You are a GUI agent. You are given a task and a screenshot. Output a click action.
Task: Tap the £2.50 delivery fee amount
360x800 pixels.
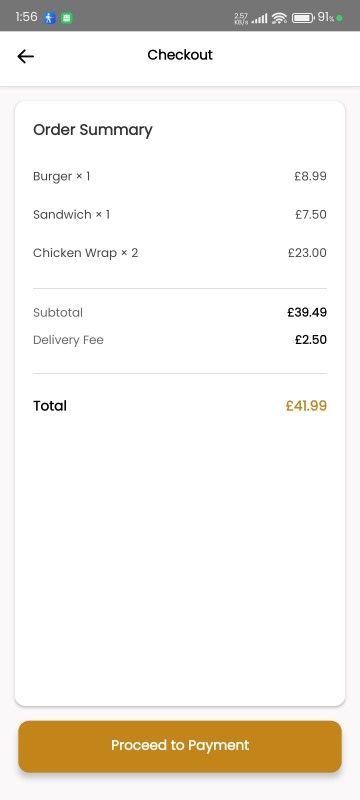[x=311, y=340]
